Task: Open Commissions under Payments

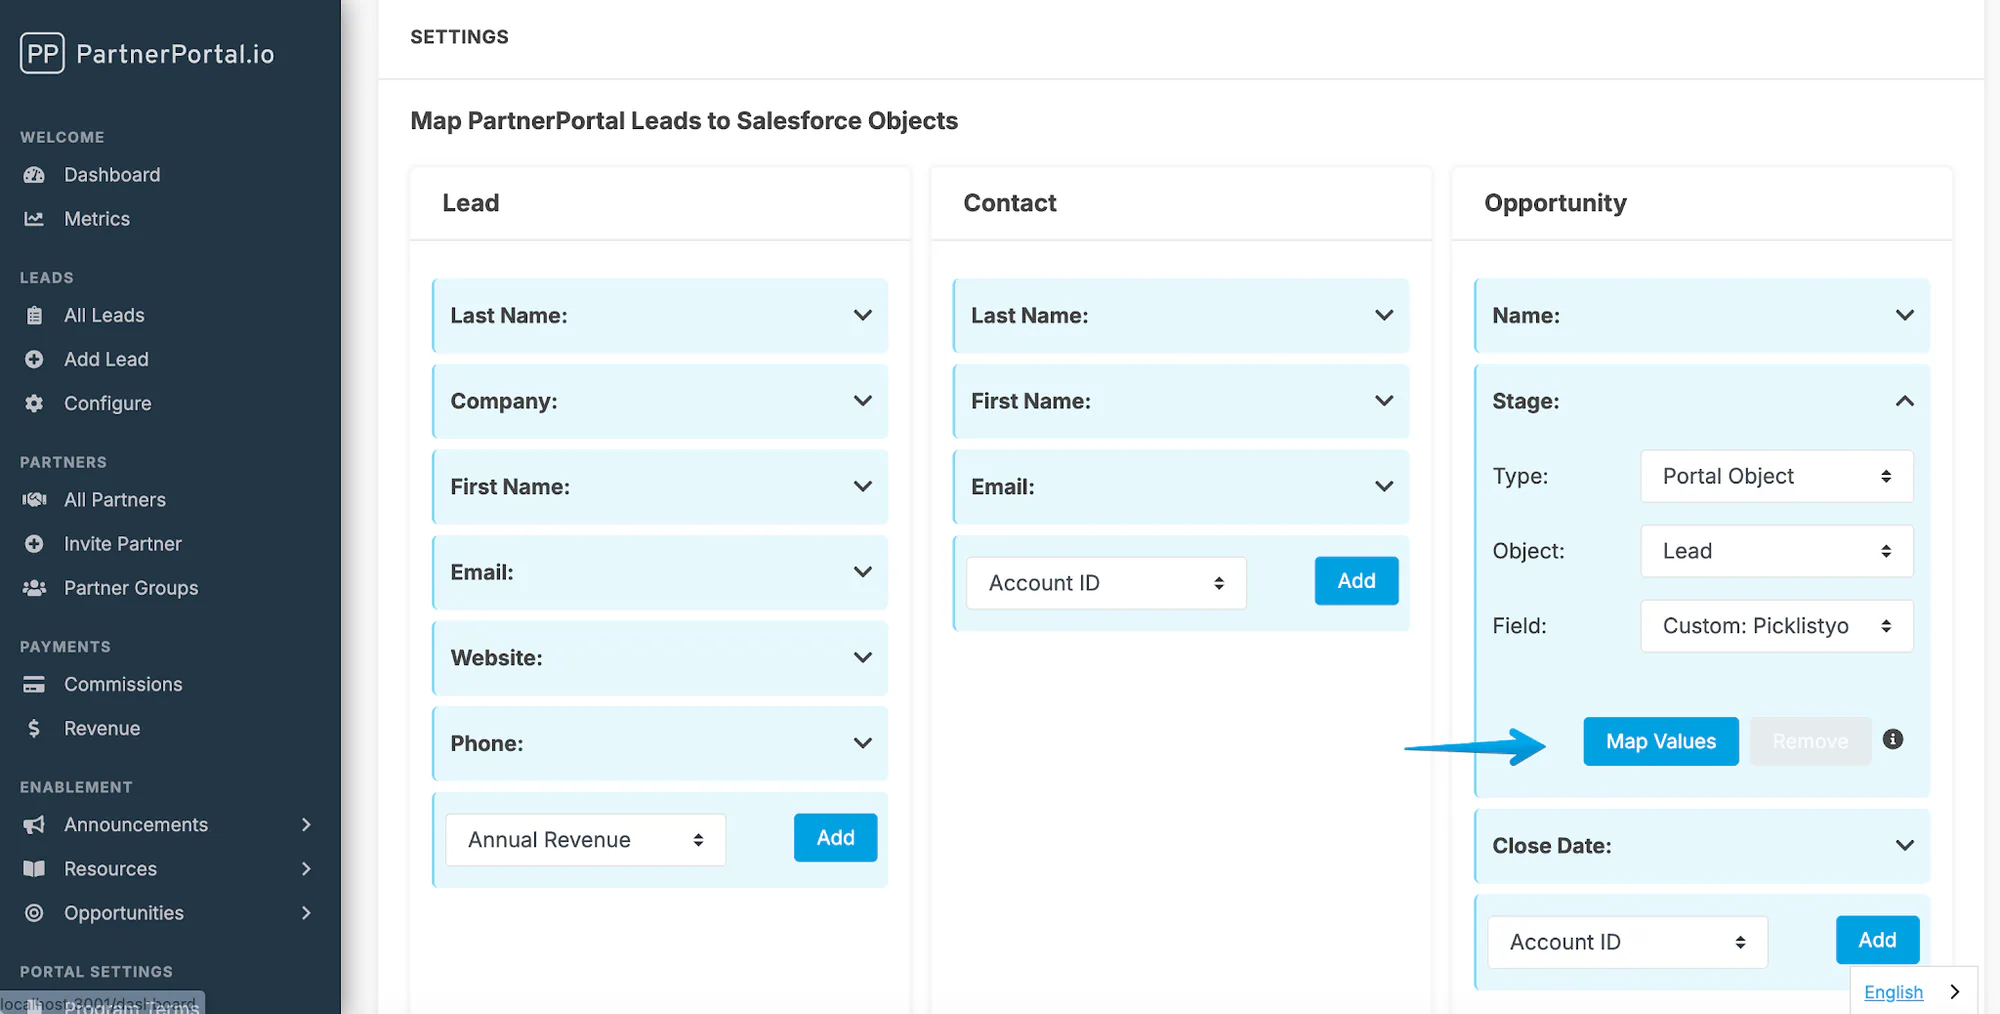Action: pos(123,684)
